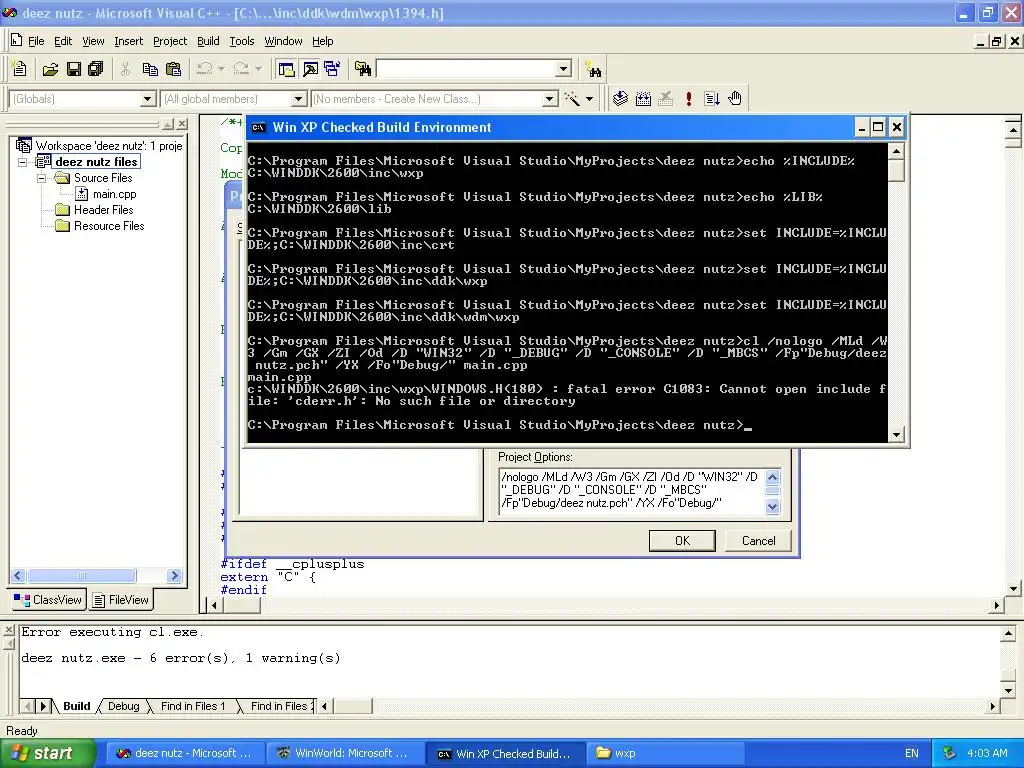Click the console window system icon
This screenshot has width=1024, height=768.
(x=259, y=127)
